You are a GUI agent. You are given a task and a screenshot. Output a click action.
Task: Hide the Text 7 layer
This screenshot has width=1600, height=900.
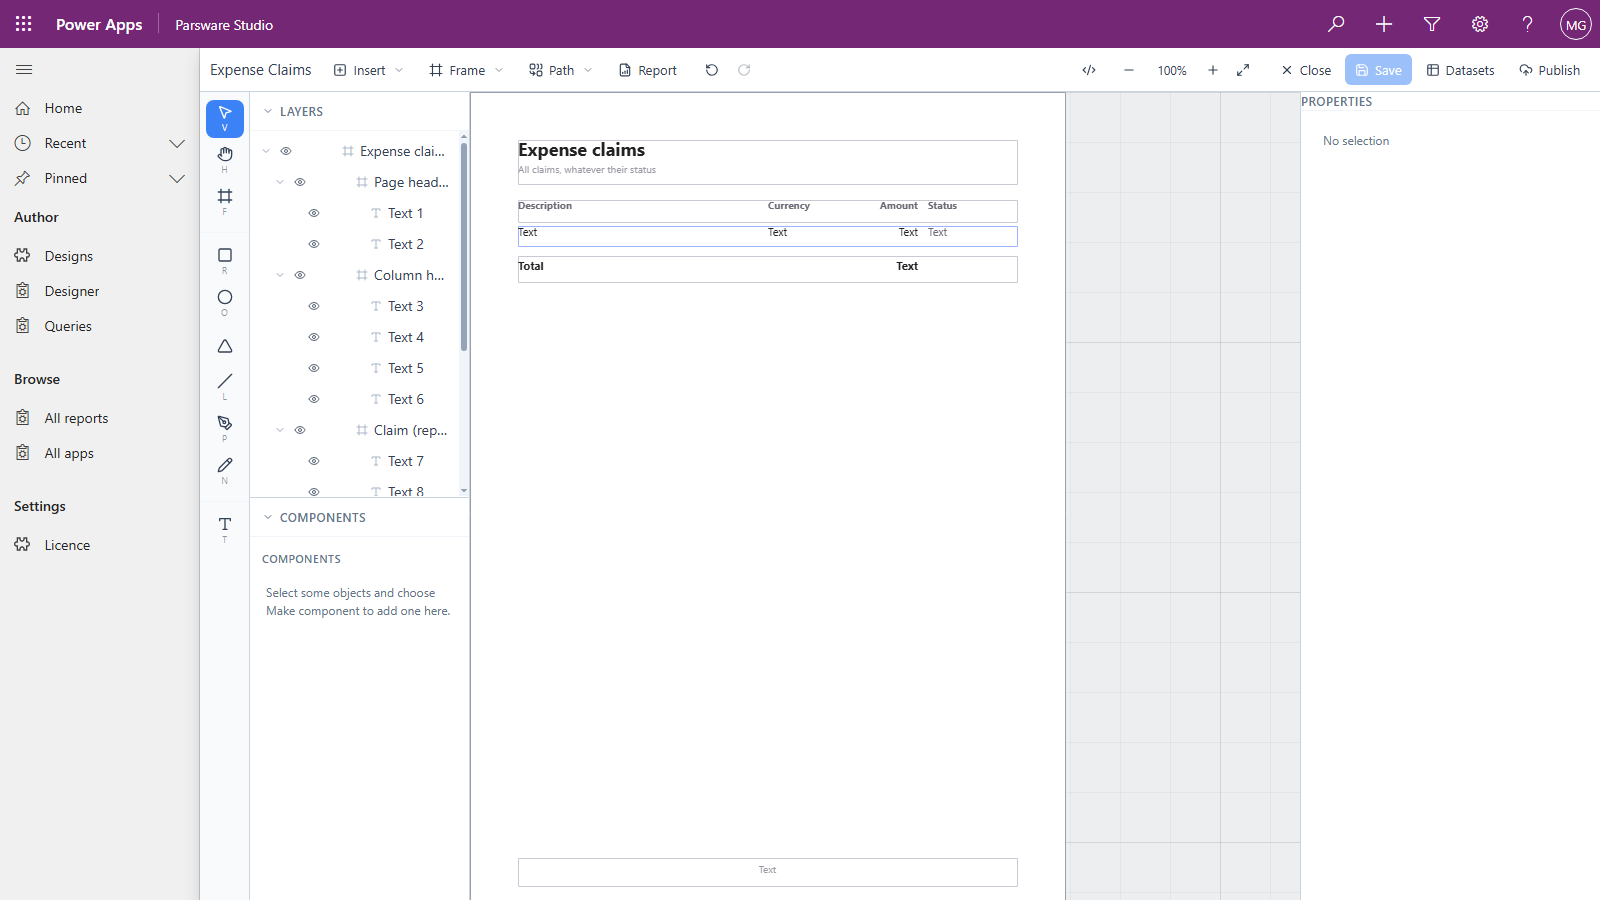coord(314,461)
